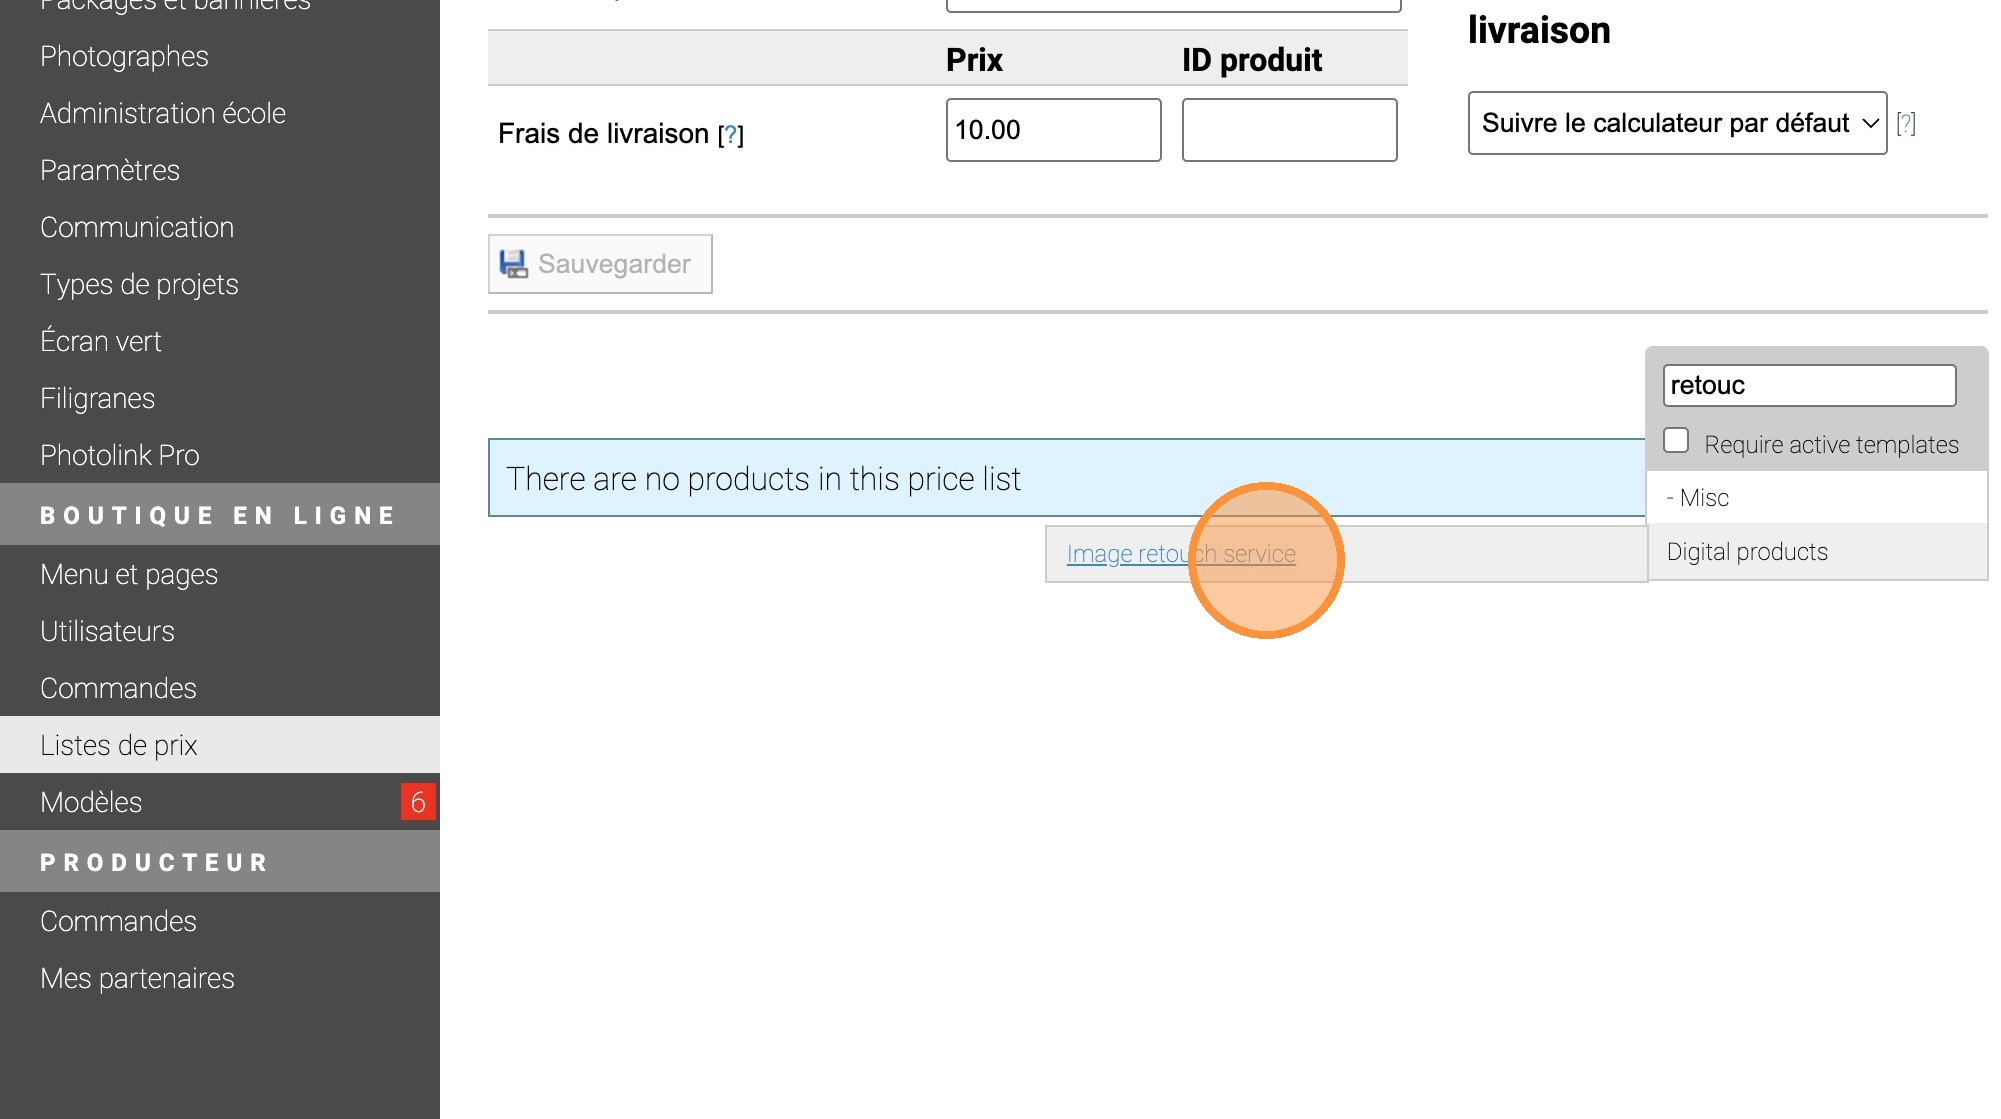Image resolution: width=2001 pixels, height=1119 pixels.
Task: Click the Prix input showing 10.00
Action: coord(1053,130)
